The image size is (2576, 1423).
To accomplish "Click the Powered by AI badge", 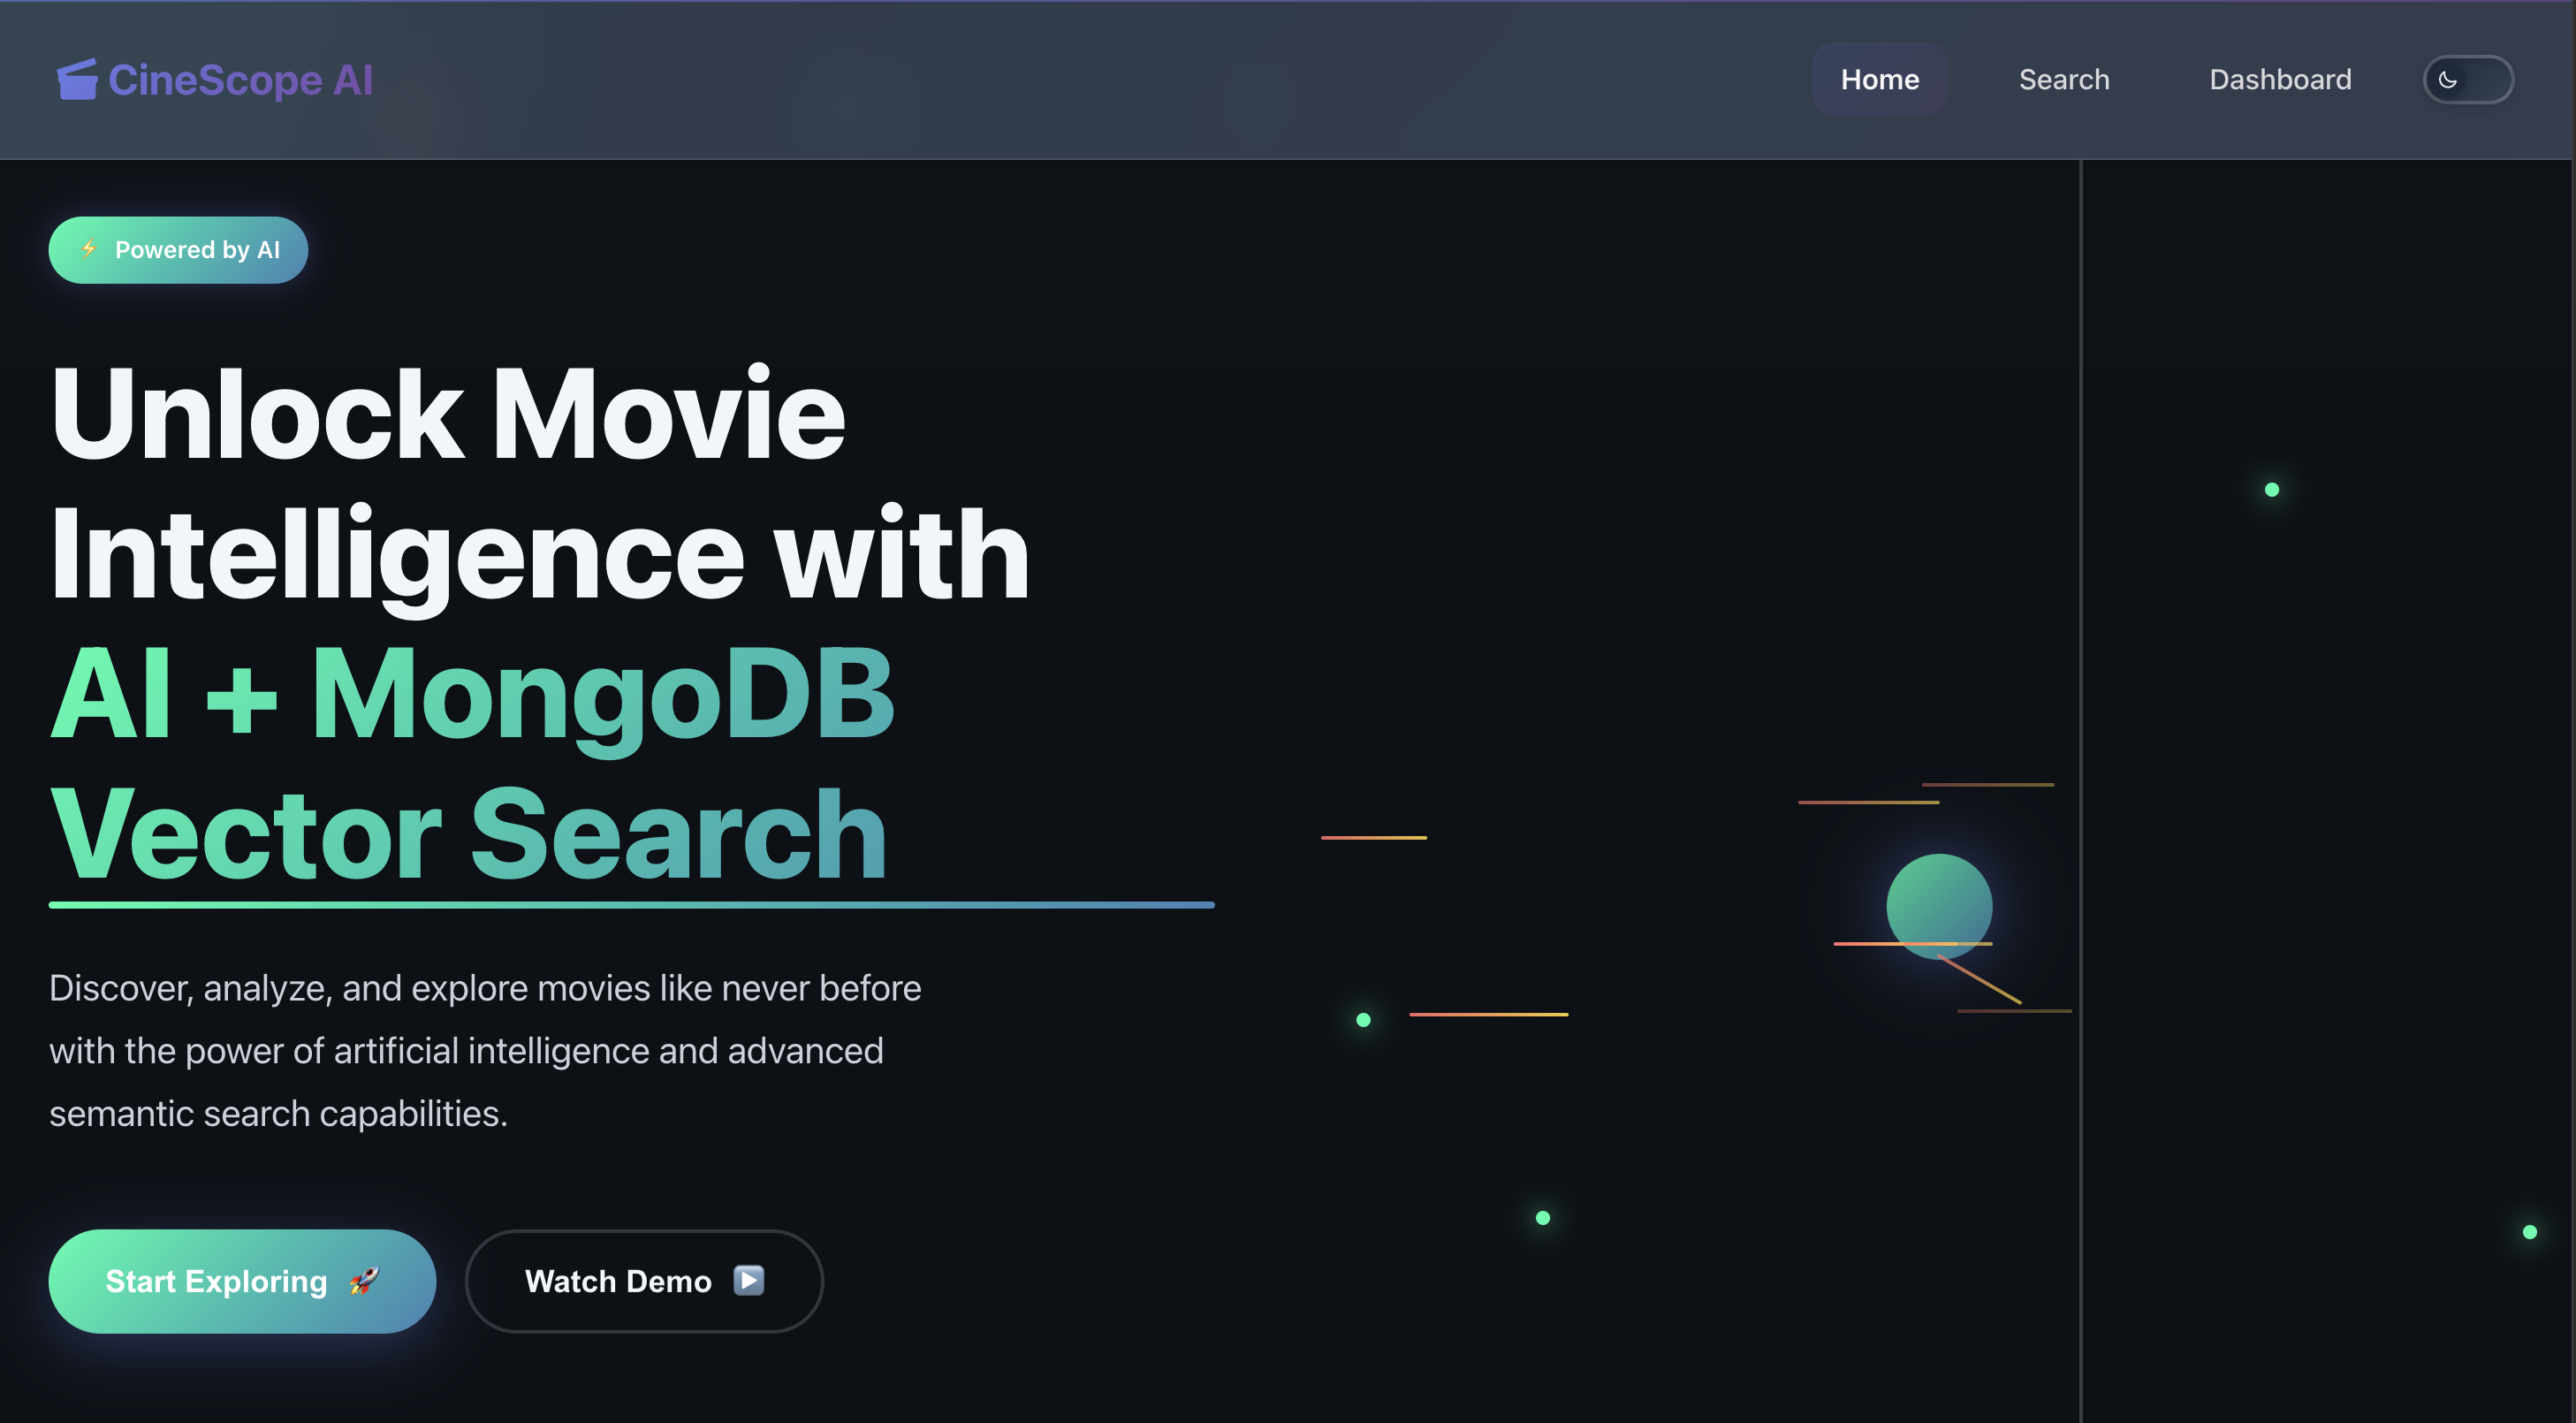I will coord(178,250).
